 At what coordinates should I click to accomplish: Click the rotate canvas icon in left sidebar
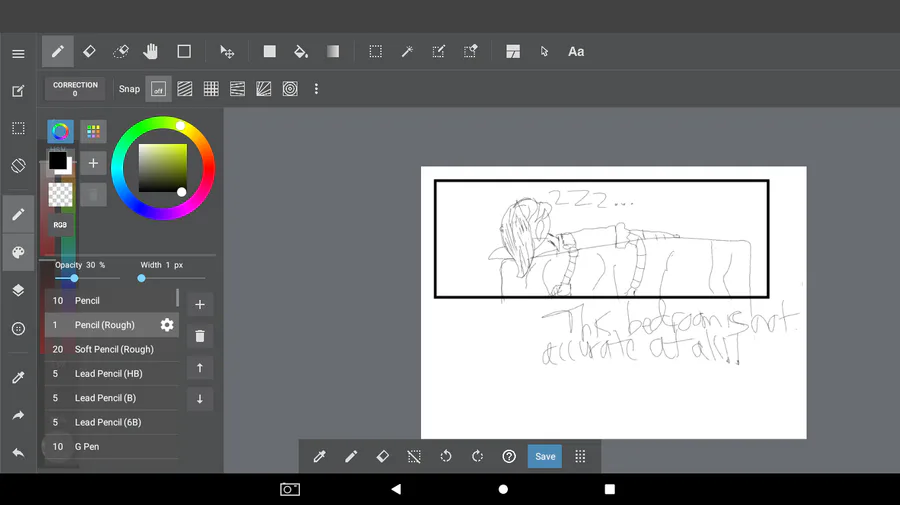18,165
